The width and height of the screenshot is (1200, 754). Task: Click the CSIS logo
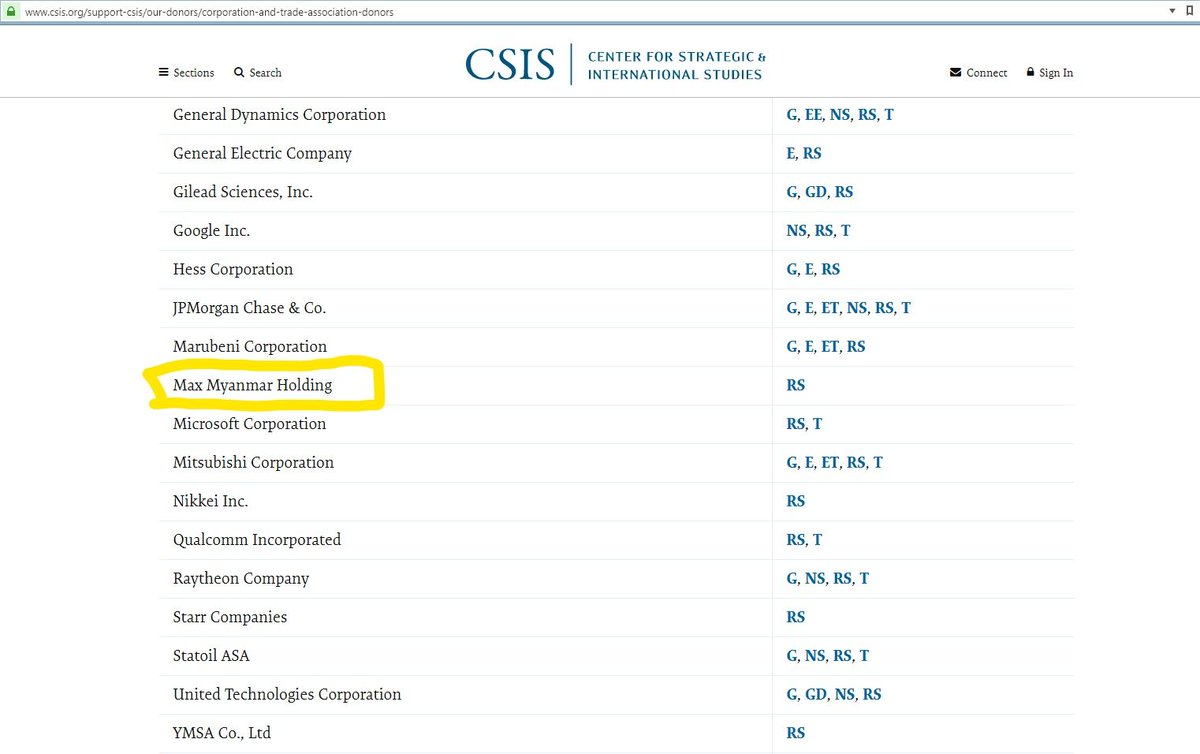[509, 65]
